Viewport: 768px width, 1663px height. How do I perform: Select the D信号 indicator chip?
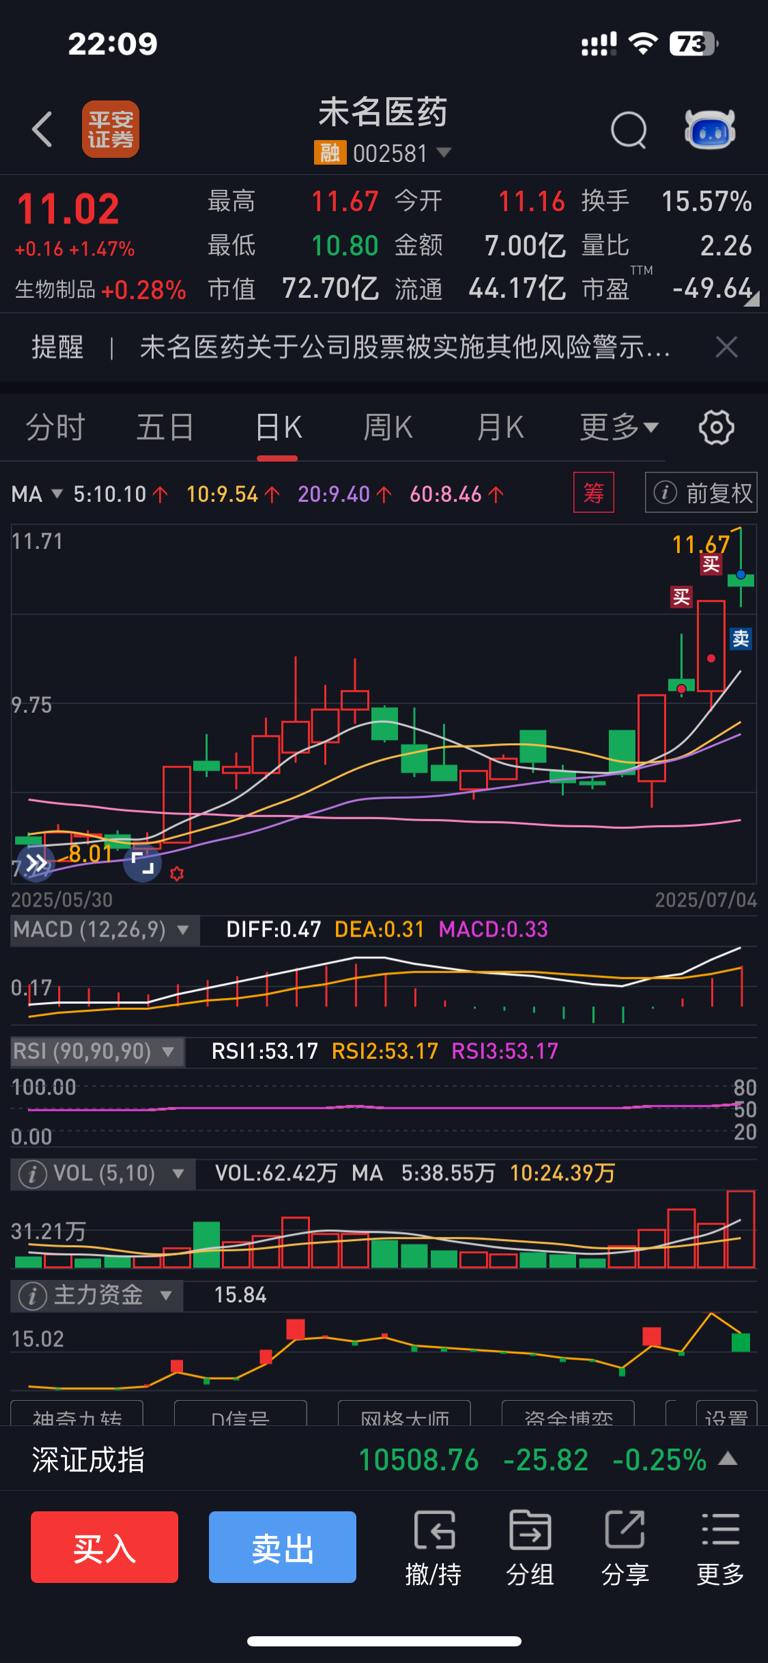[240, 1414]
